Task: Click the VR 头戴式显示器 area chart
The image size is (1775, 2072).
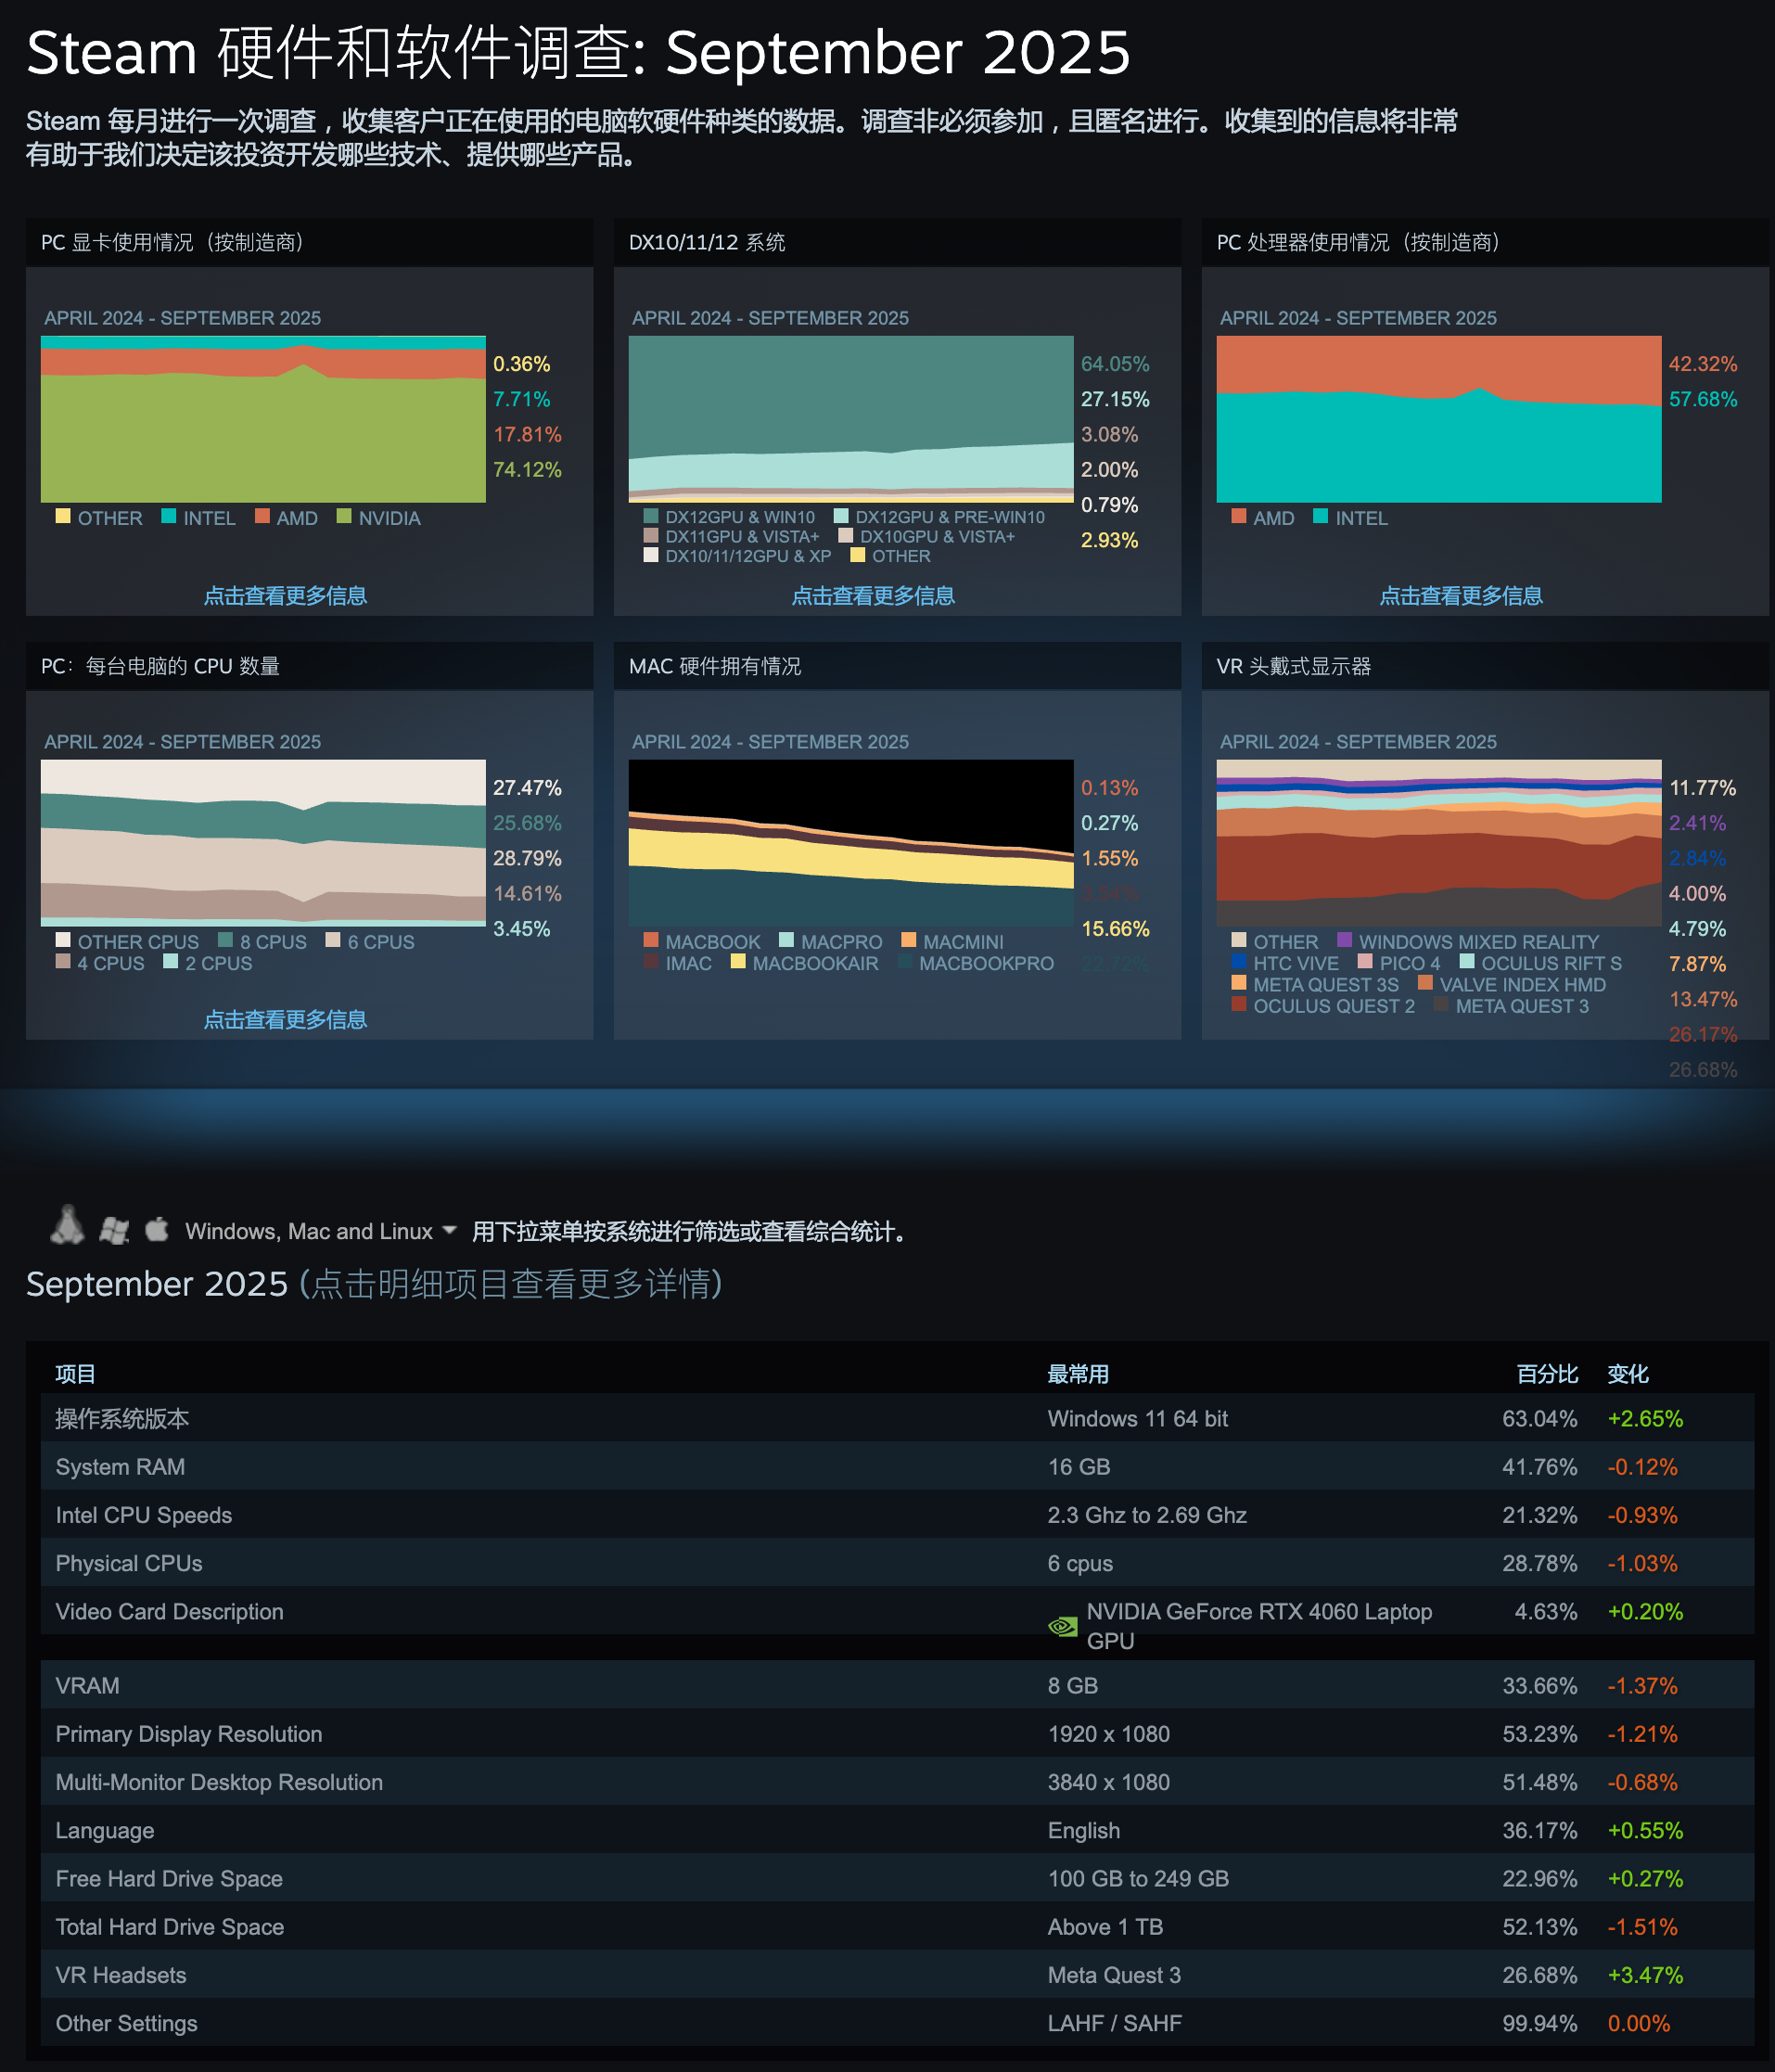Action: 1438,843
